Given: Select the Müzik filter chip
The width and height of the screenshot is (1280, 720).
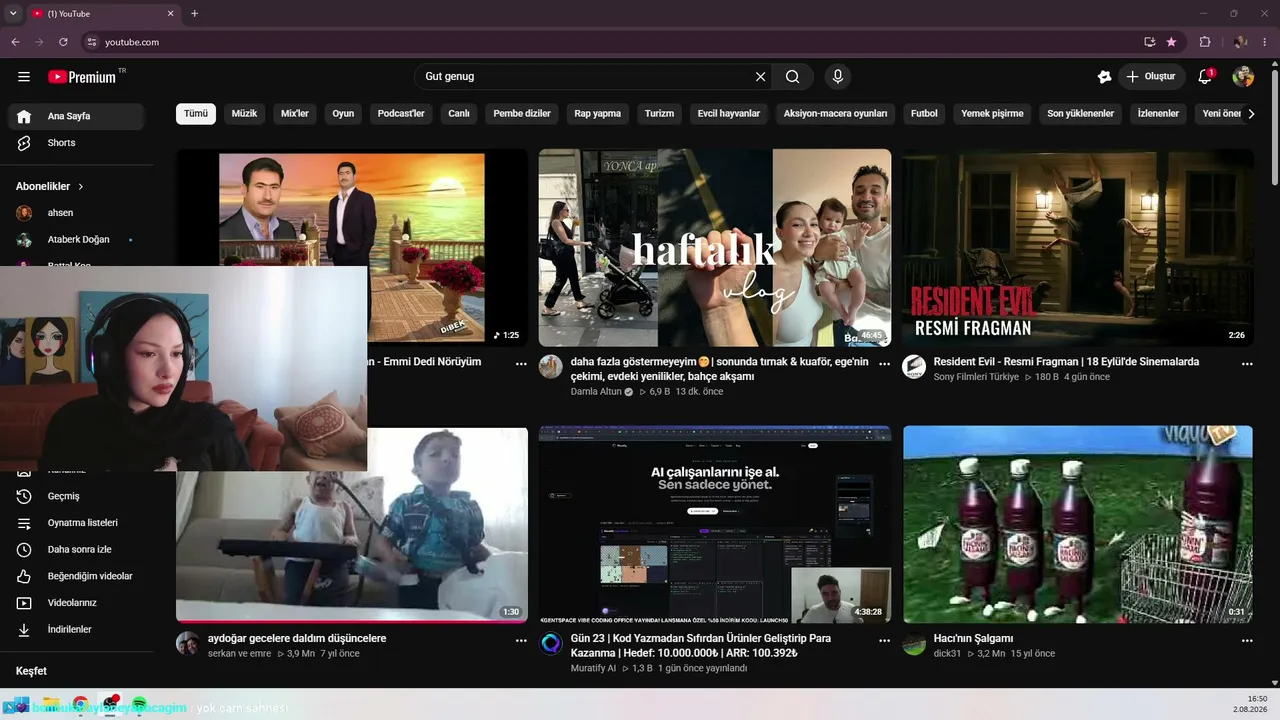Looking at the screenshot, I should pyautogui.click(x=244, y=114).
